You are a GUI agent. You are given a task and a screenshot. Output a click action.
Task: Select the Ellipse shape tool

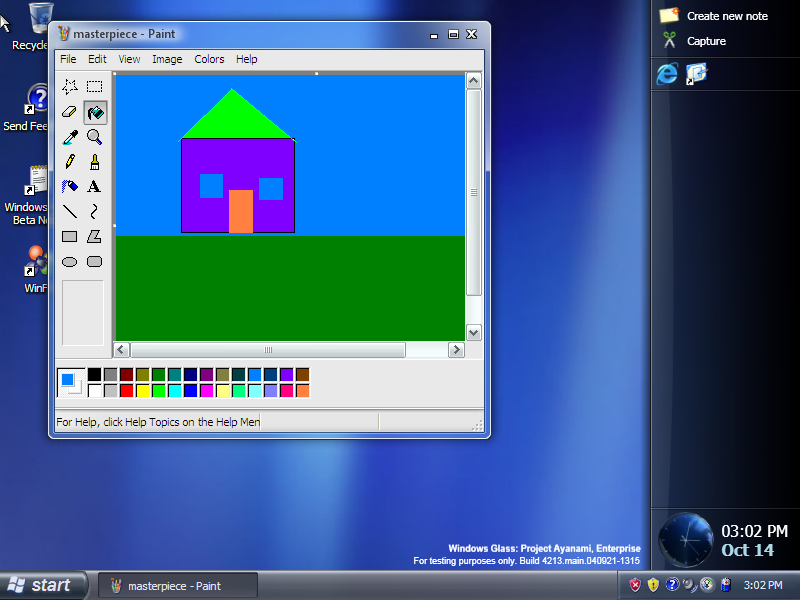[x=70, y=262]
